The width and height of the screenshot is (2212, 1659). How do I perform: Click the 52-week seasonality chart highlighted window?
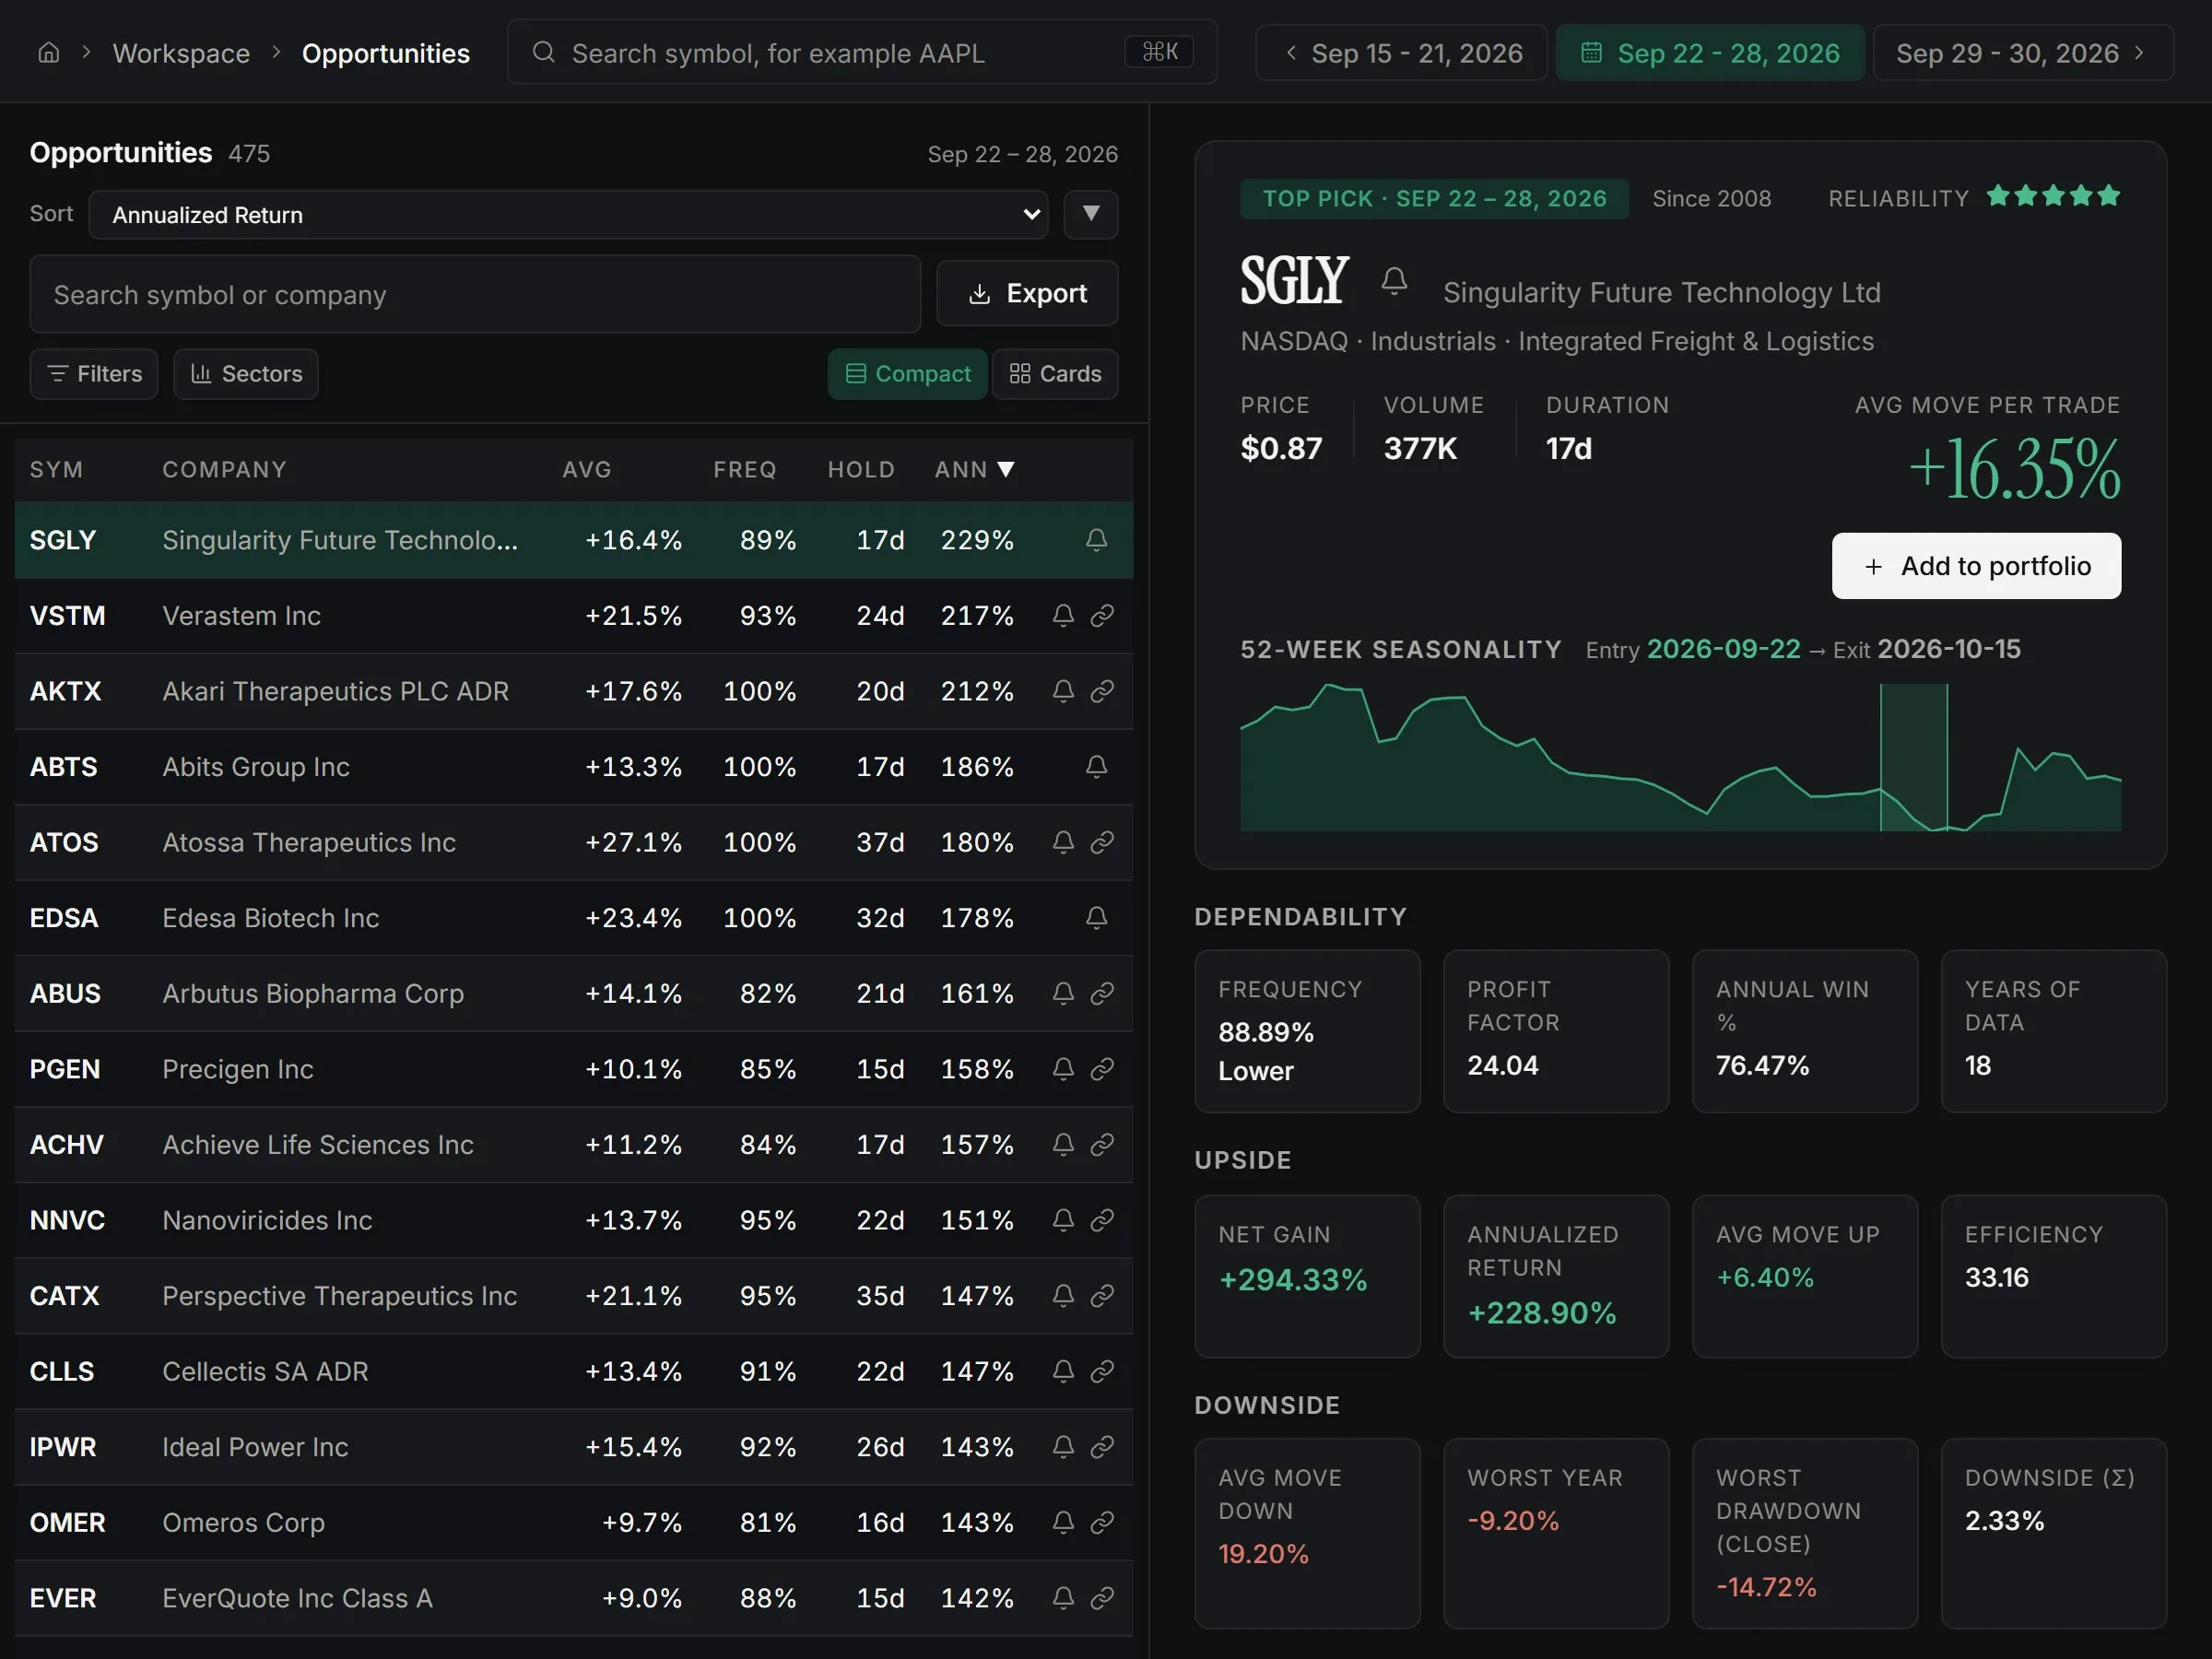pos(1913,757)
